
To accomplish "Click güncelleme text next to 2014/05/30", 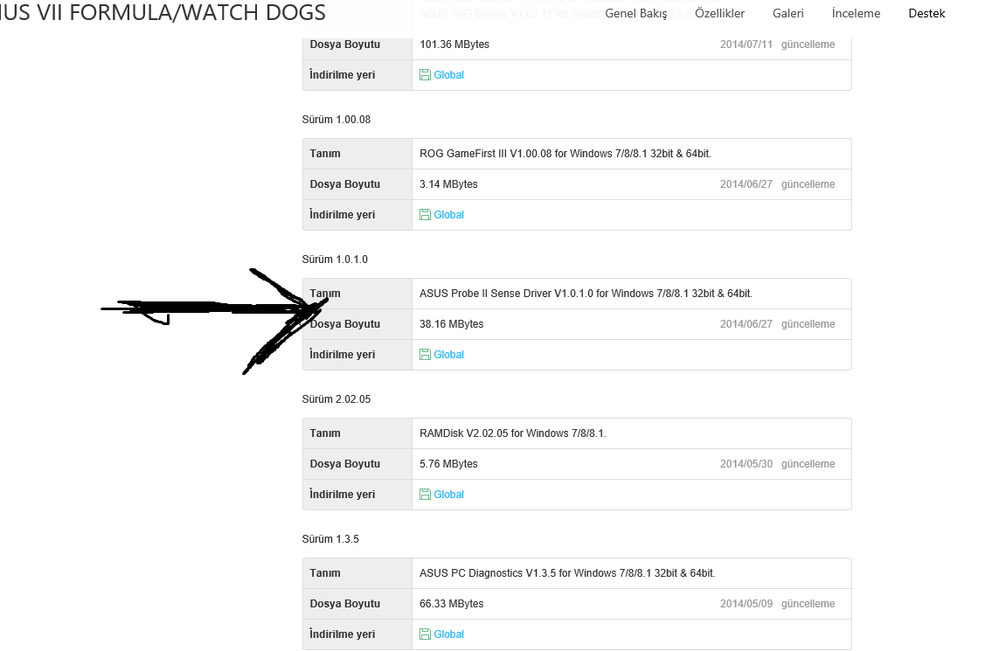I will click(x=808, y=464).
